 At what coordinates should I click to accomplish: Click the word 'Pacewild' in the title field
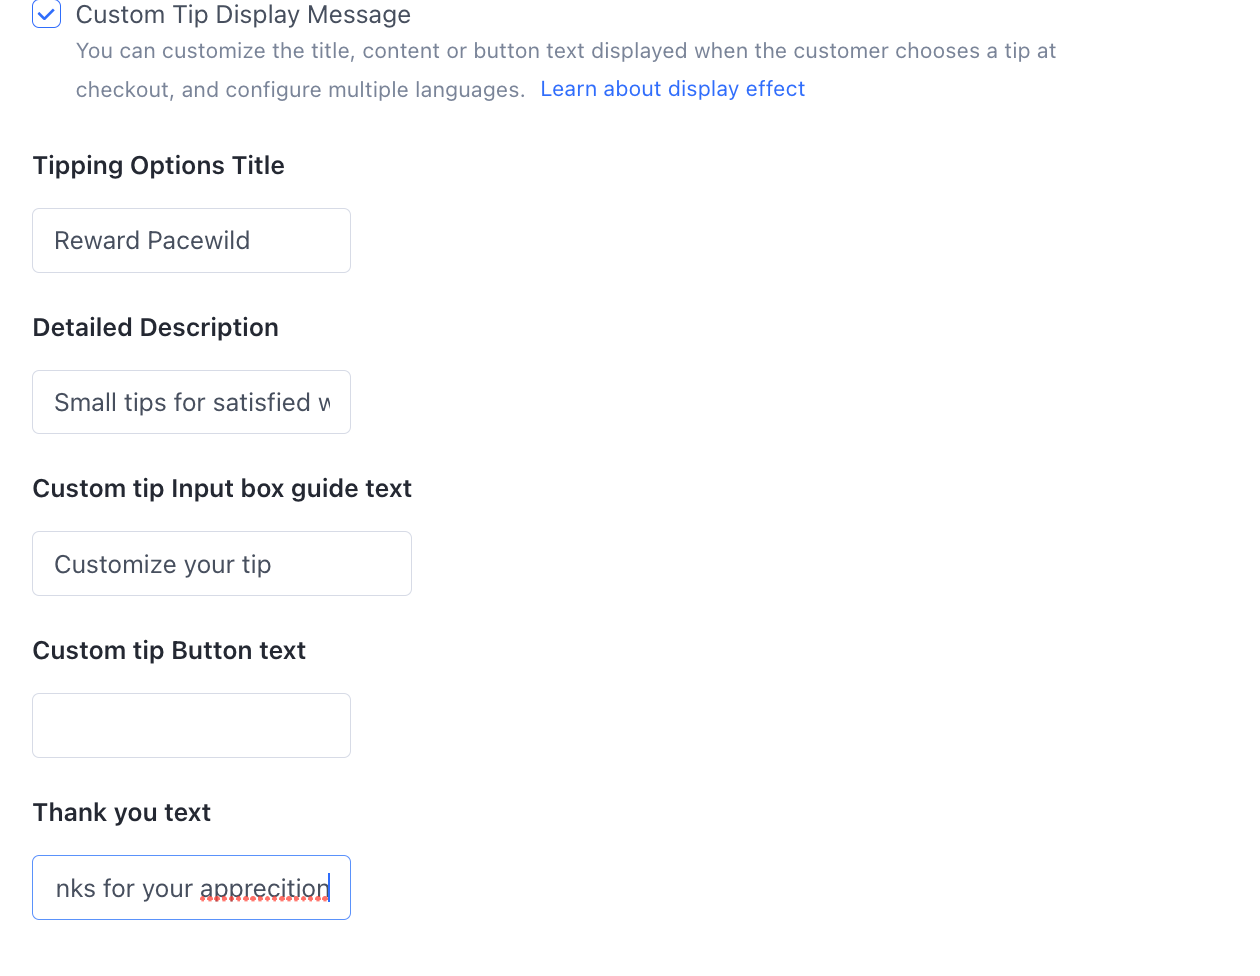(x=199, y=241)
